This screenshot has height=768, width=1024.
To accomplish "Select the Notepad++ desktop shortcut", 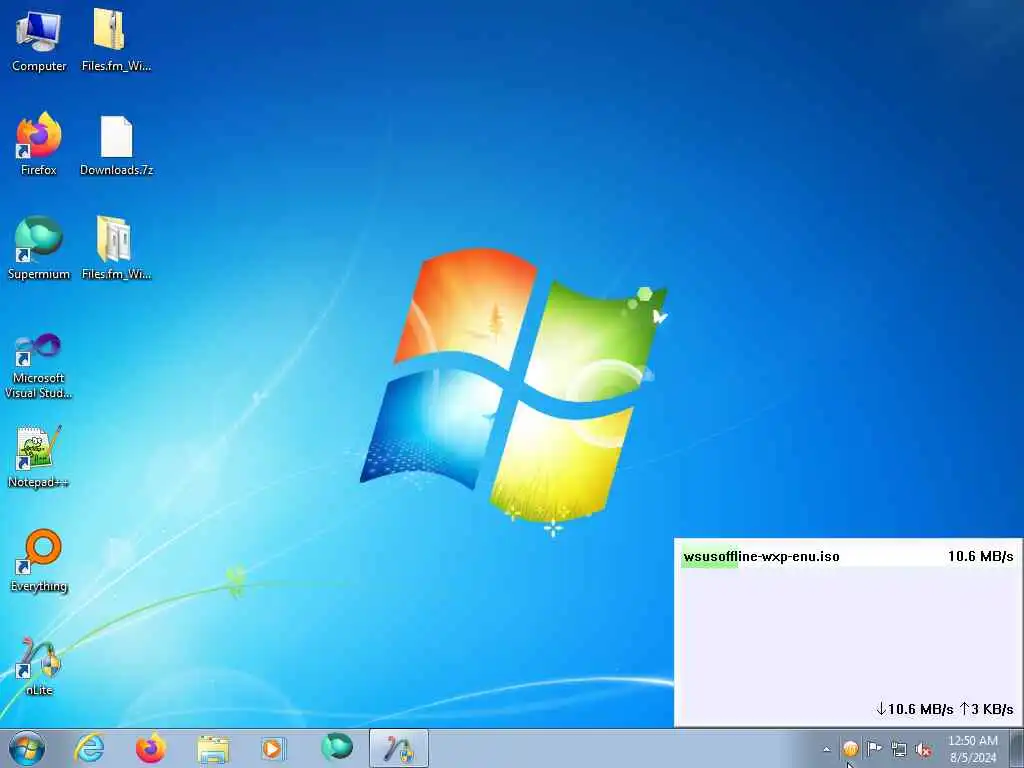I will [x=39, y=456].
